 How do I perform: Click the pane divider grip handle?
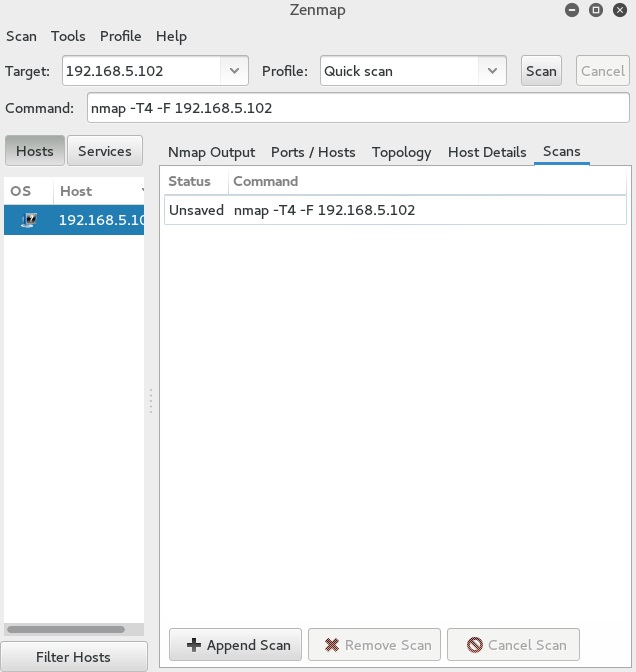pos(151,401)
